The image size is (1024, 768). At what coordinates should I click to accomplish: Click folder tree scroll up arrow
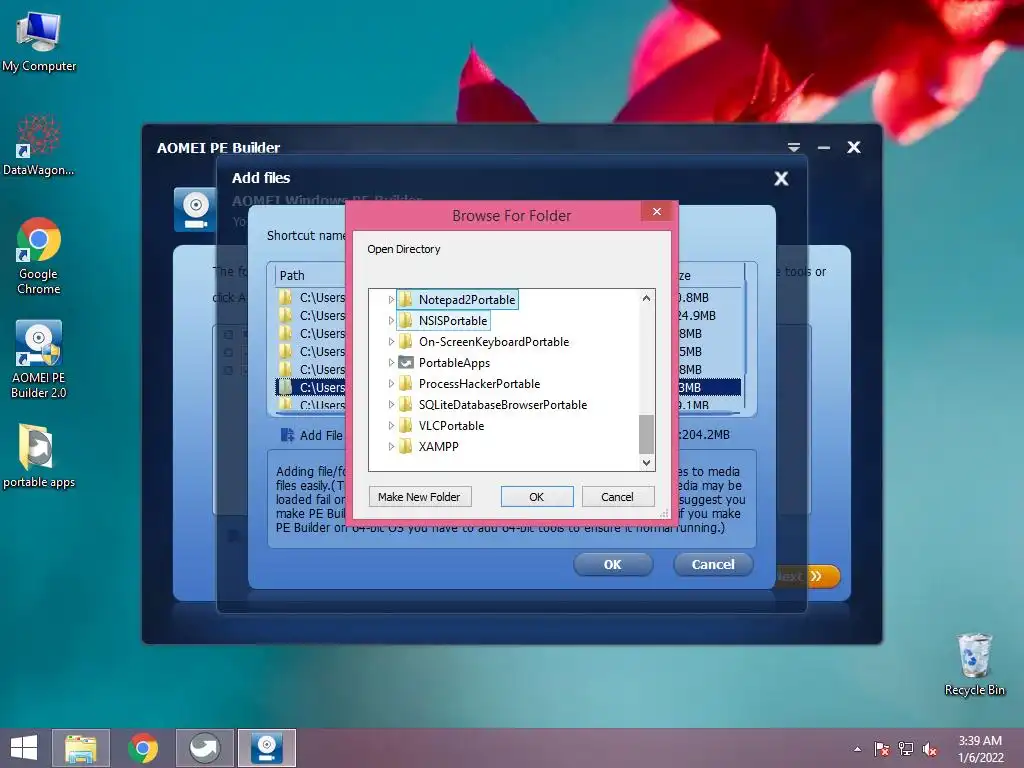click(646, 298)
